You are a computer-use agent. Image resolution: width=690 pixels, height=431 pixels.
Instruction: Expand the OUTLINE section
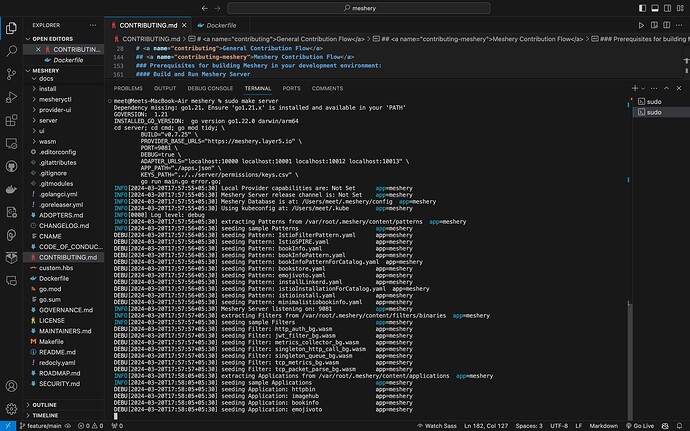[64, 405]
